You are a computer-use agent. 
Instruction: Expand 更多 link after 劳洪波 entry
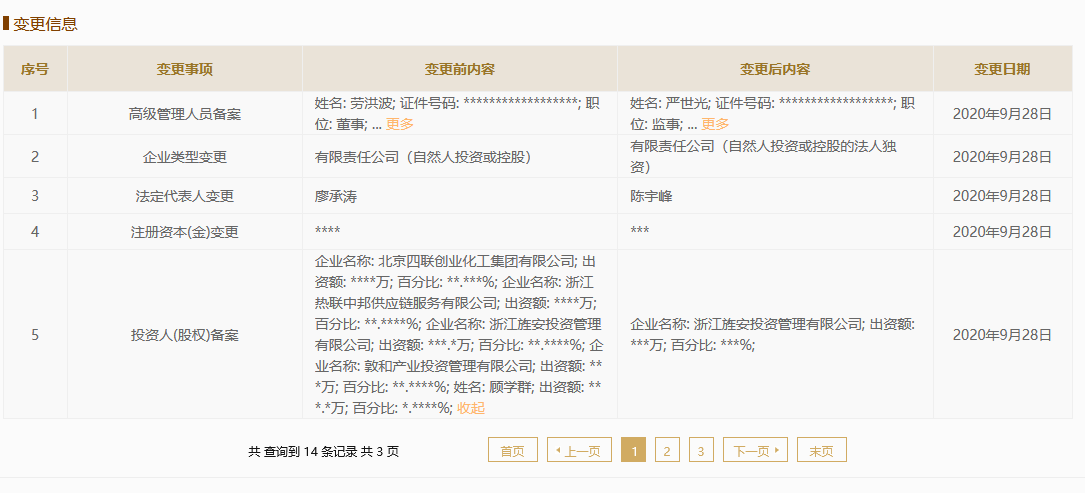coord(400,125)
